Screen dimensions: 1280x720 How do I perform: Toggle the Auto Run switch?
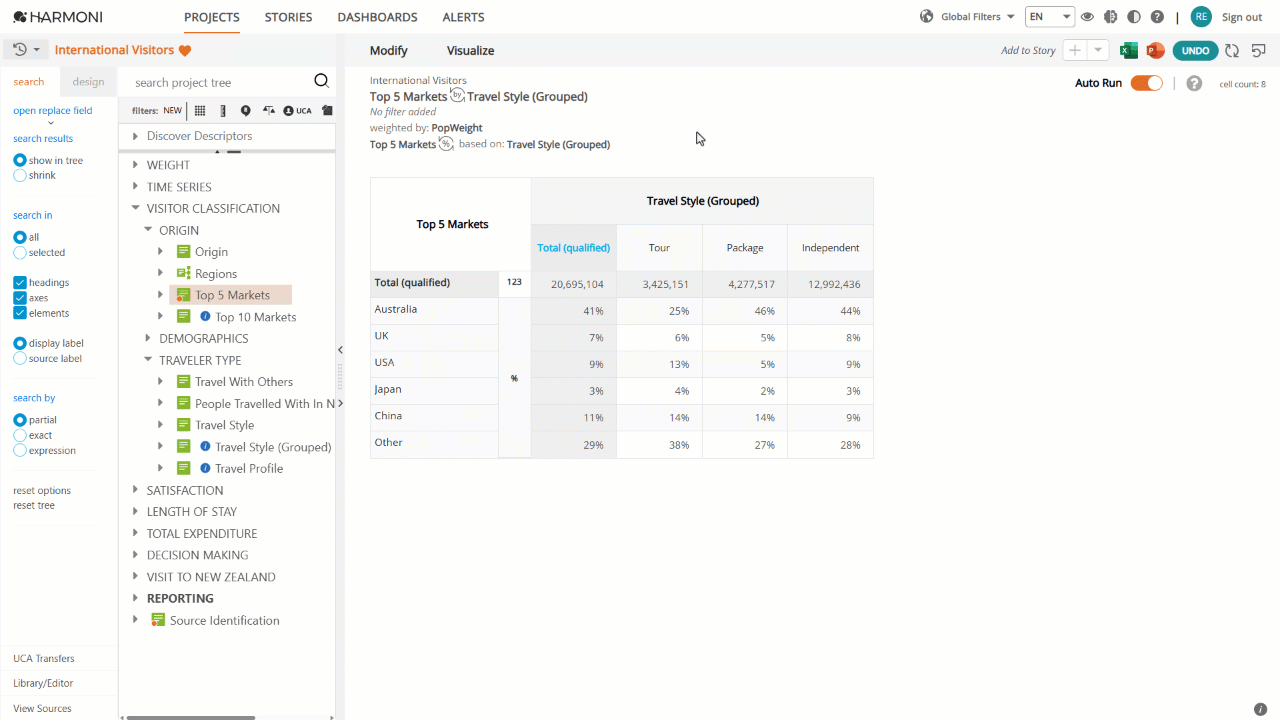click(1147, 83)
